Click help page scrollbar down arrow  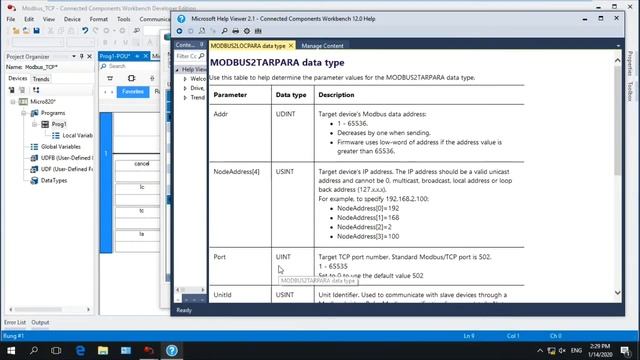(618, 293)
